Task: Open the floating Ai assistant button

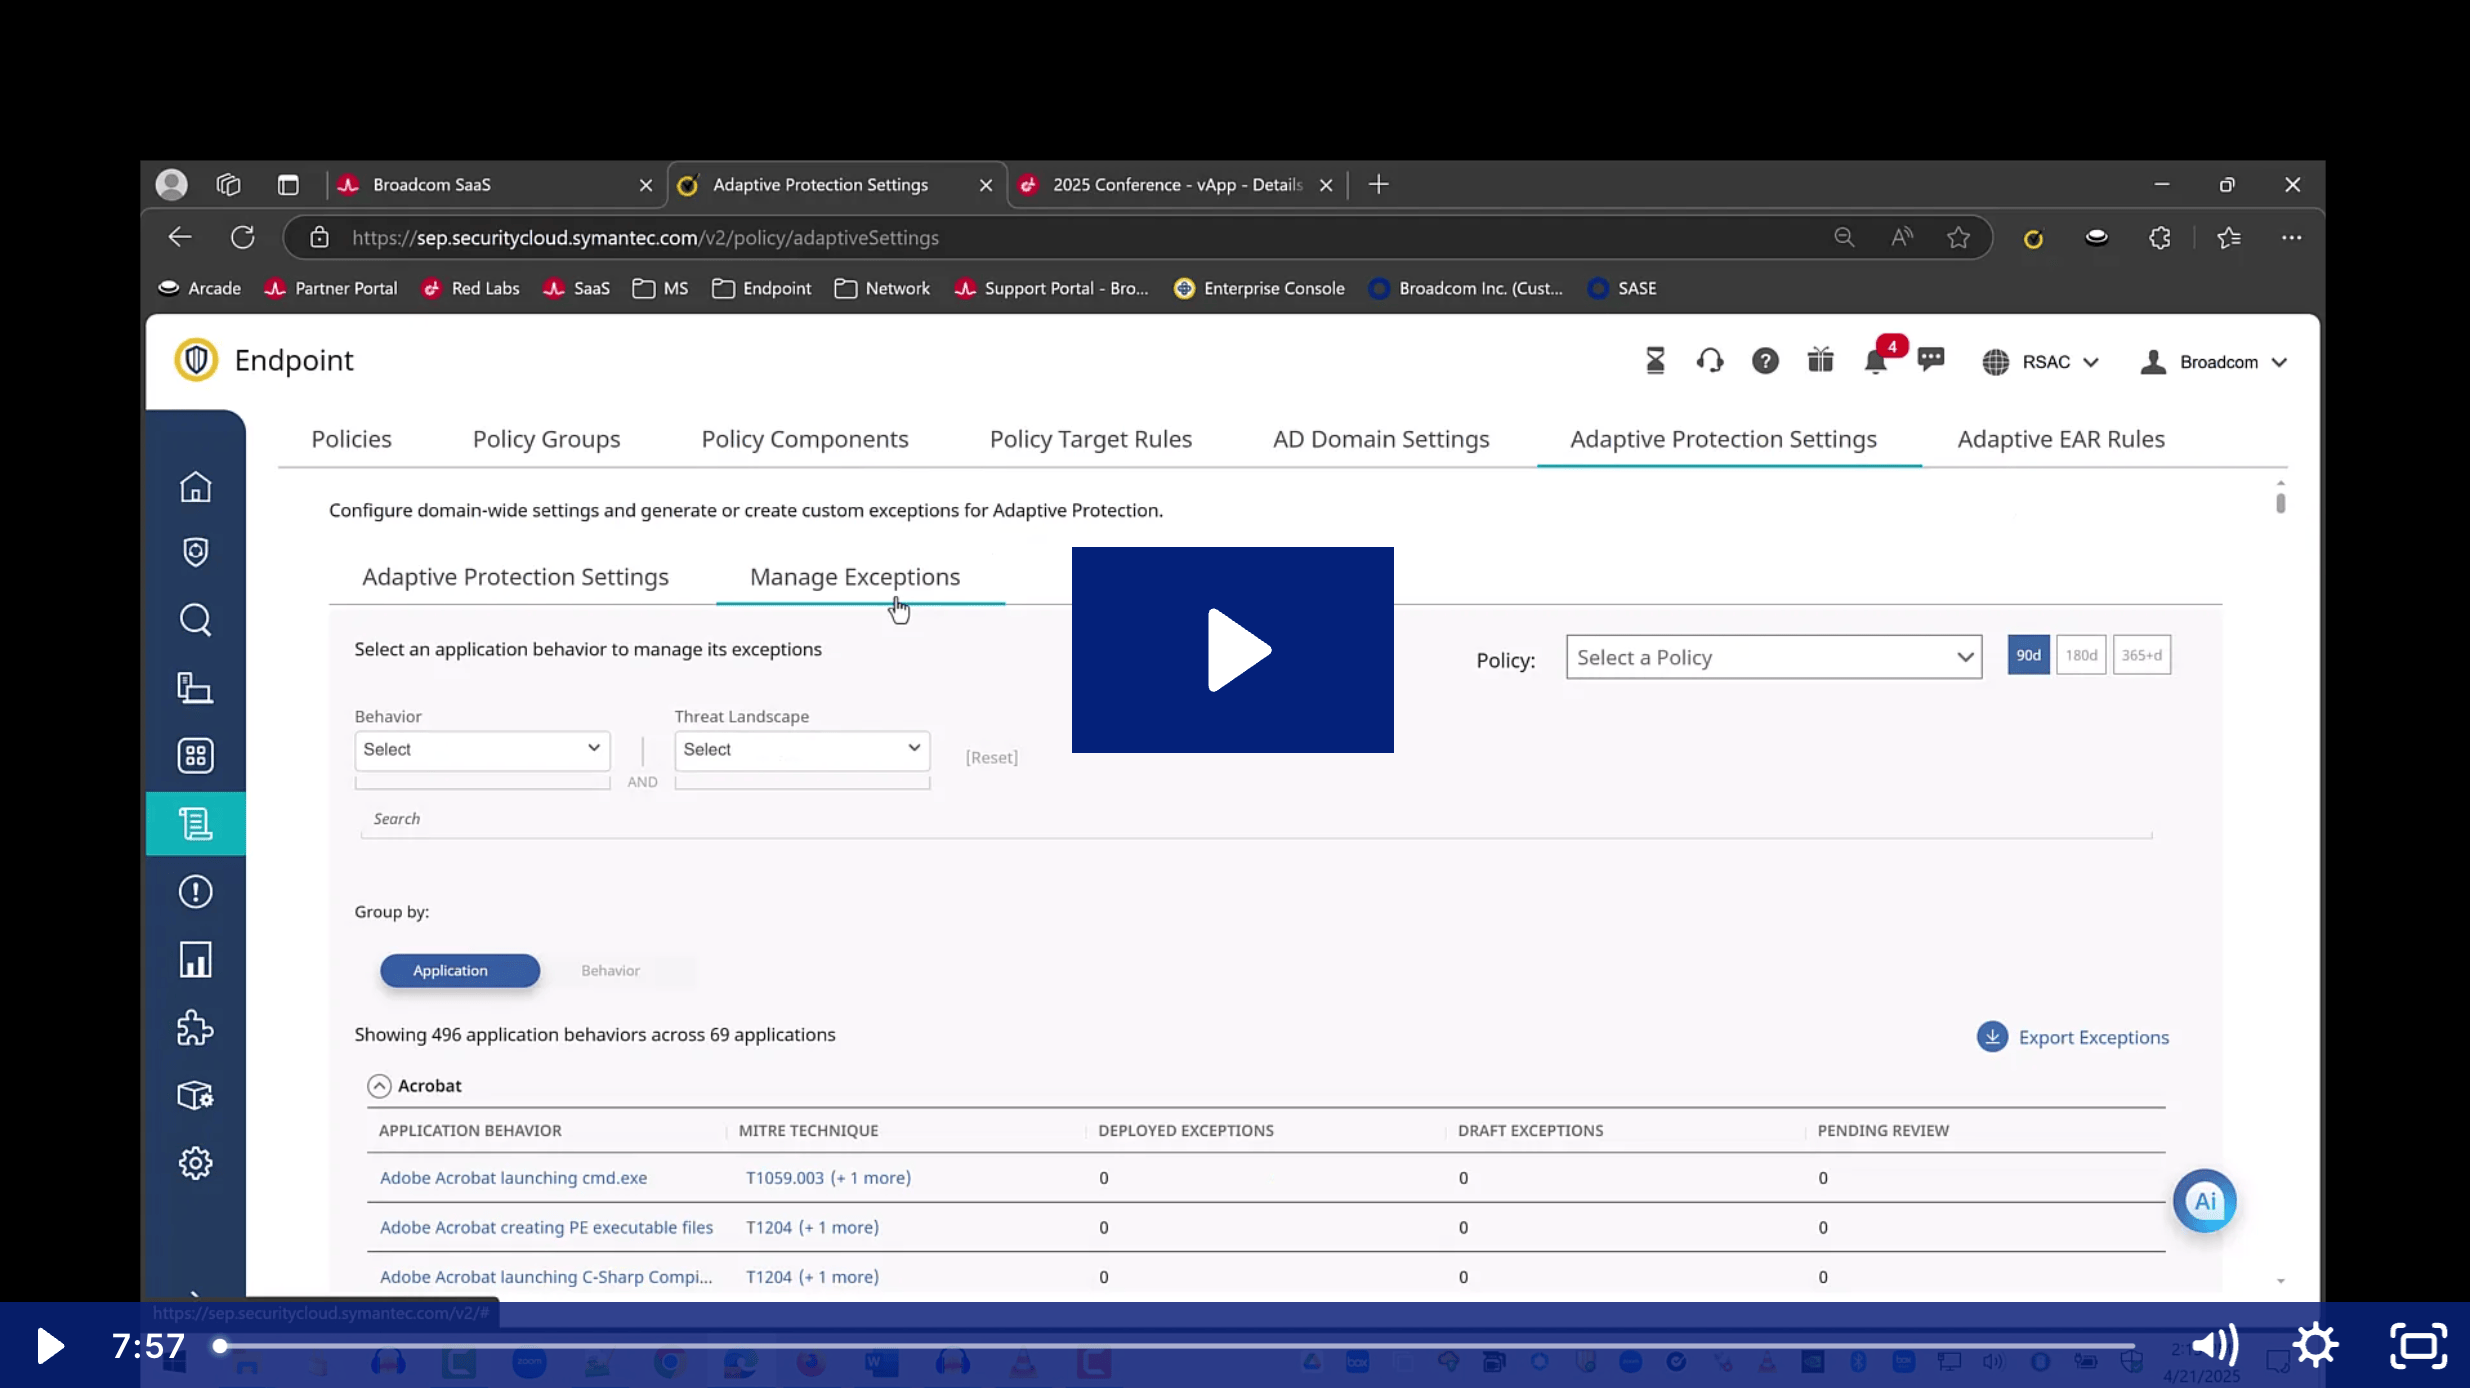Action: [x=2204, y=1201]
